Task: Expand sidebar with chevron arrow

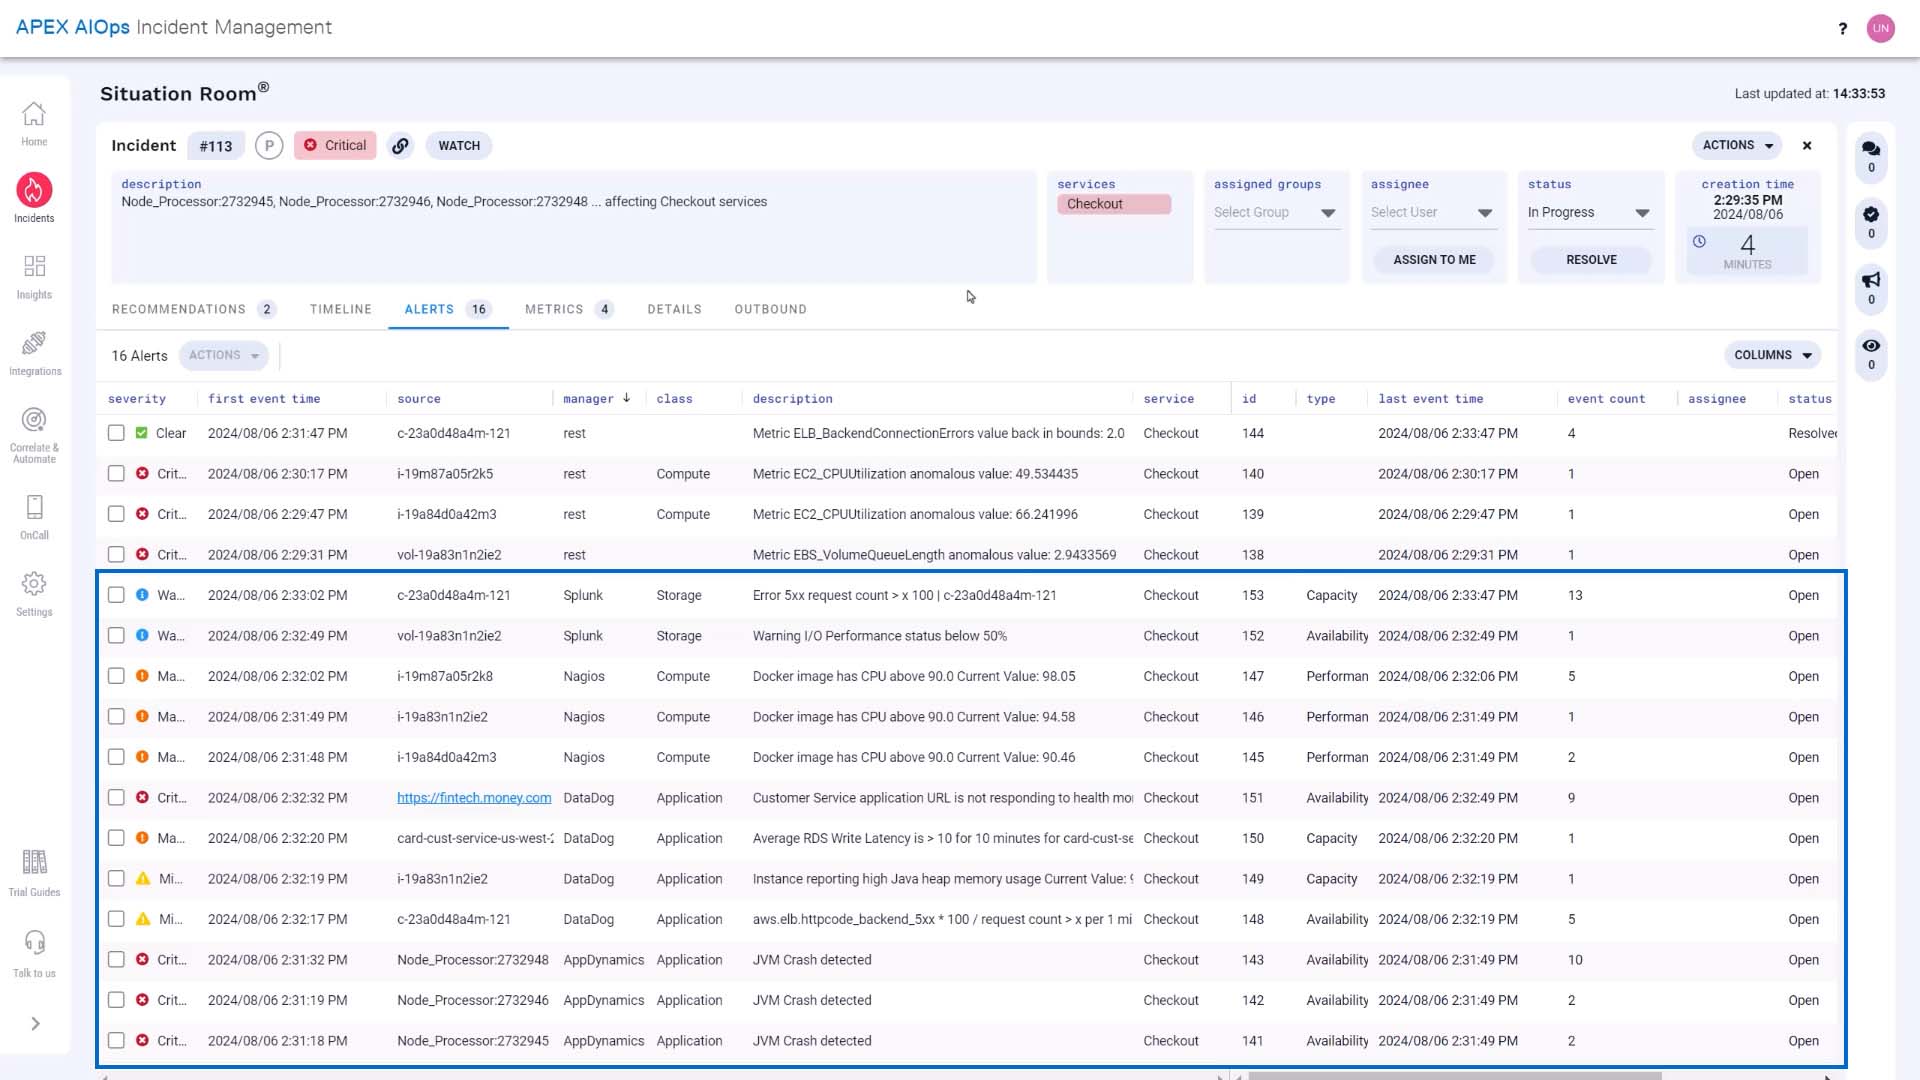Action: tap(35, 1024)
